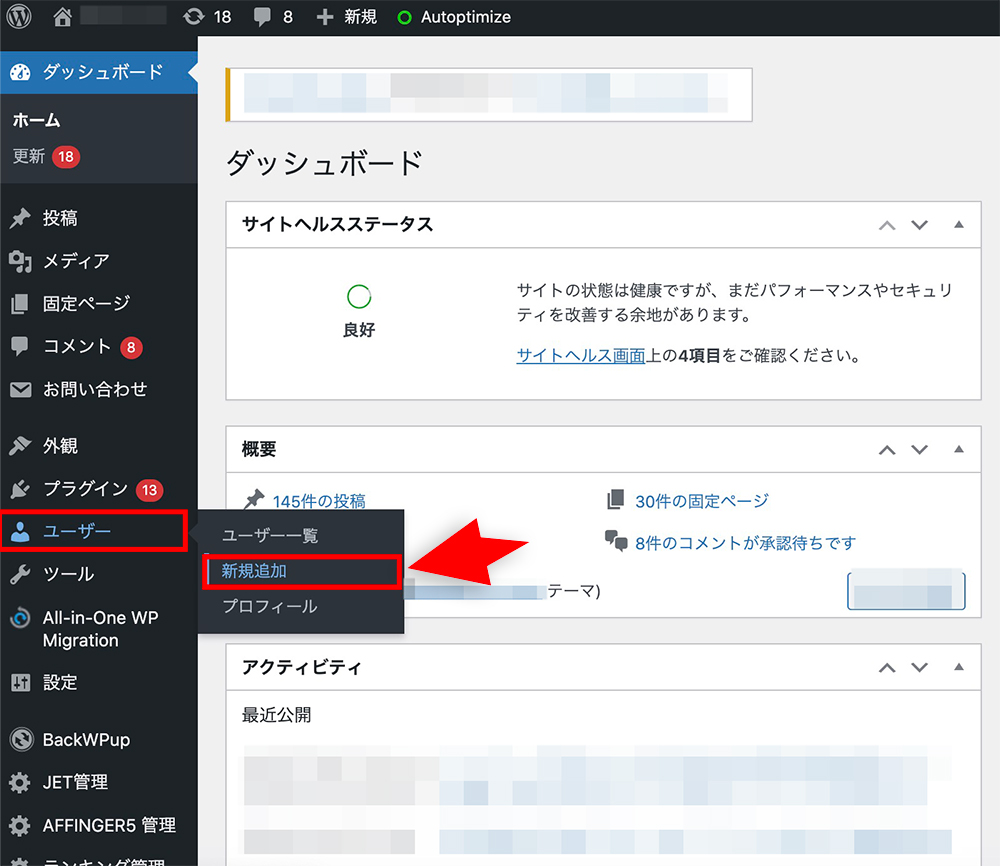Move サイトヘルスステータス box up
This screenshot has height=866, width=1000.
887,225
